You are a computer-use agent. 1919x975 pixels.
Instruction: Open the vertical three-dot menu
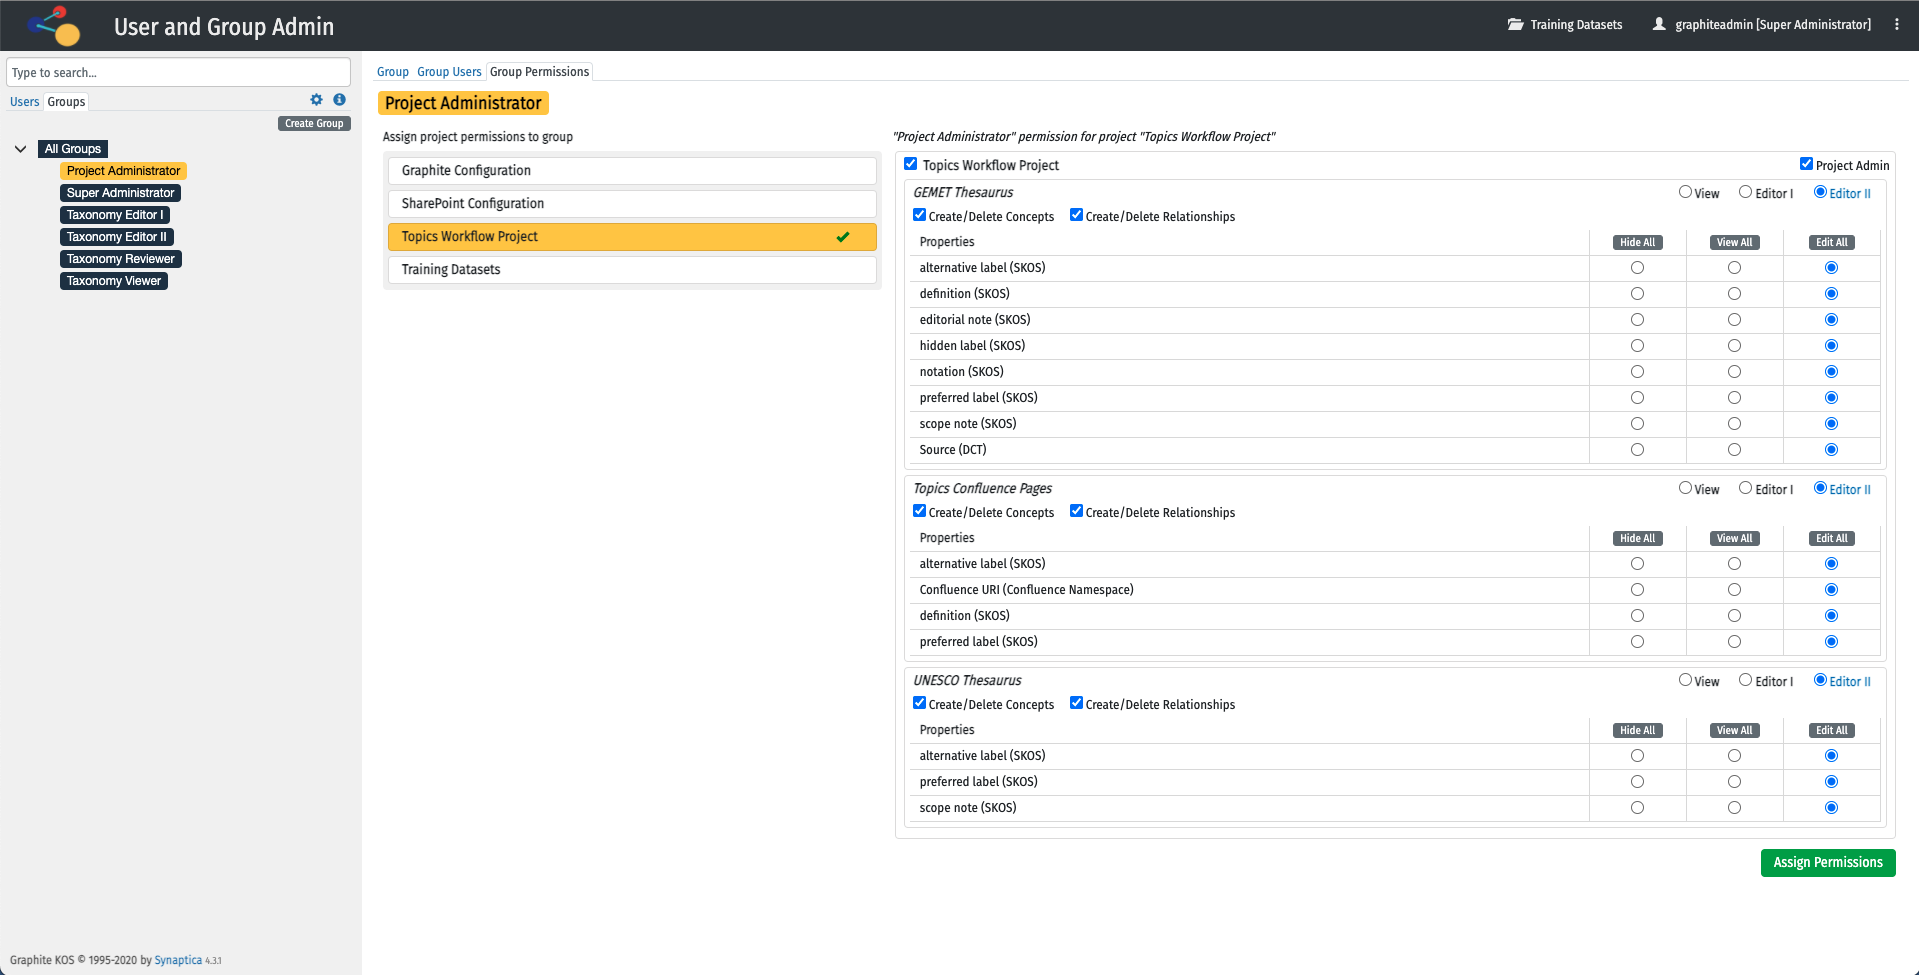click(1896, 25)
